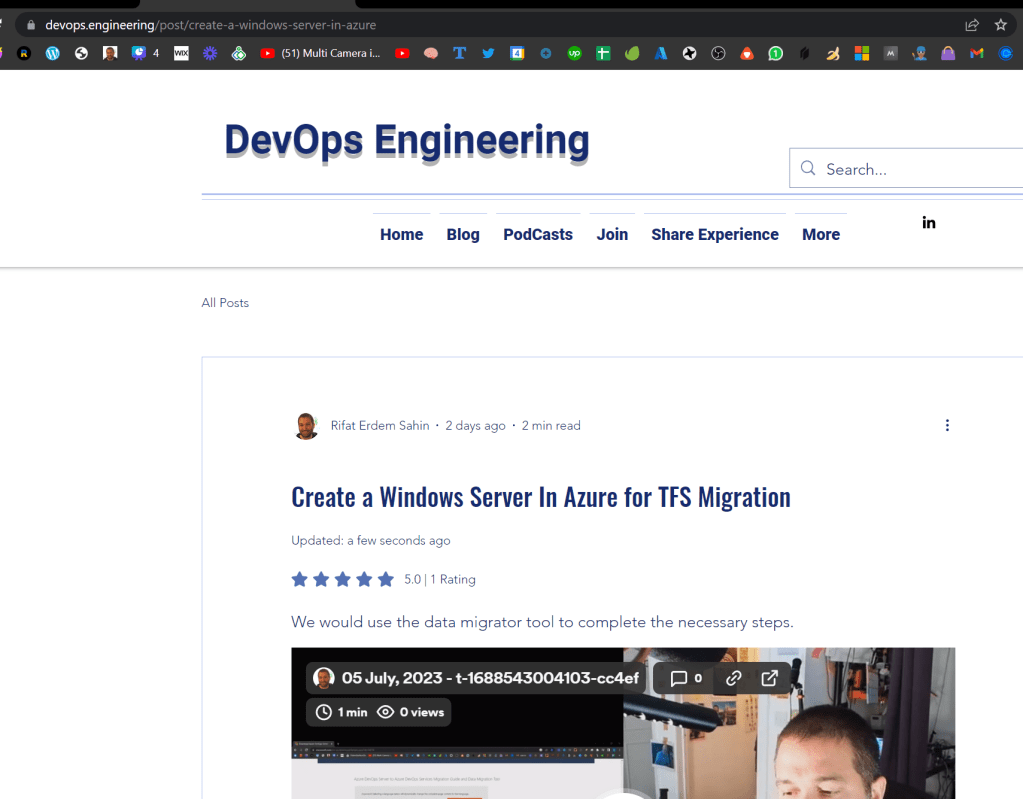This screenshot has width=1023, height=799.
Task: Open the Gmail bookmark icon
Action: pyautogui.click(x=977, y=53)
